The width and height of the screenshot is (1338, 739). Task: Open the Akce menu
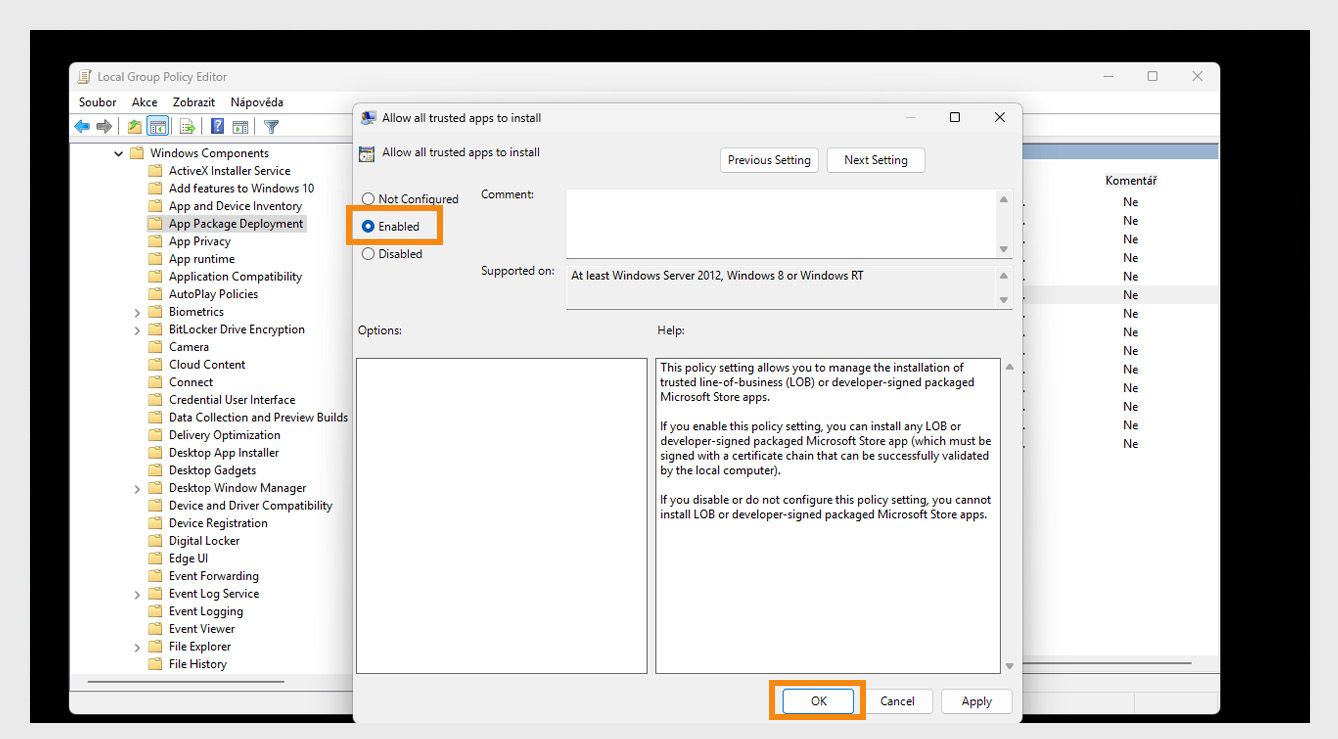click(145, 102)
